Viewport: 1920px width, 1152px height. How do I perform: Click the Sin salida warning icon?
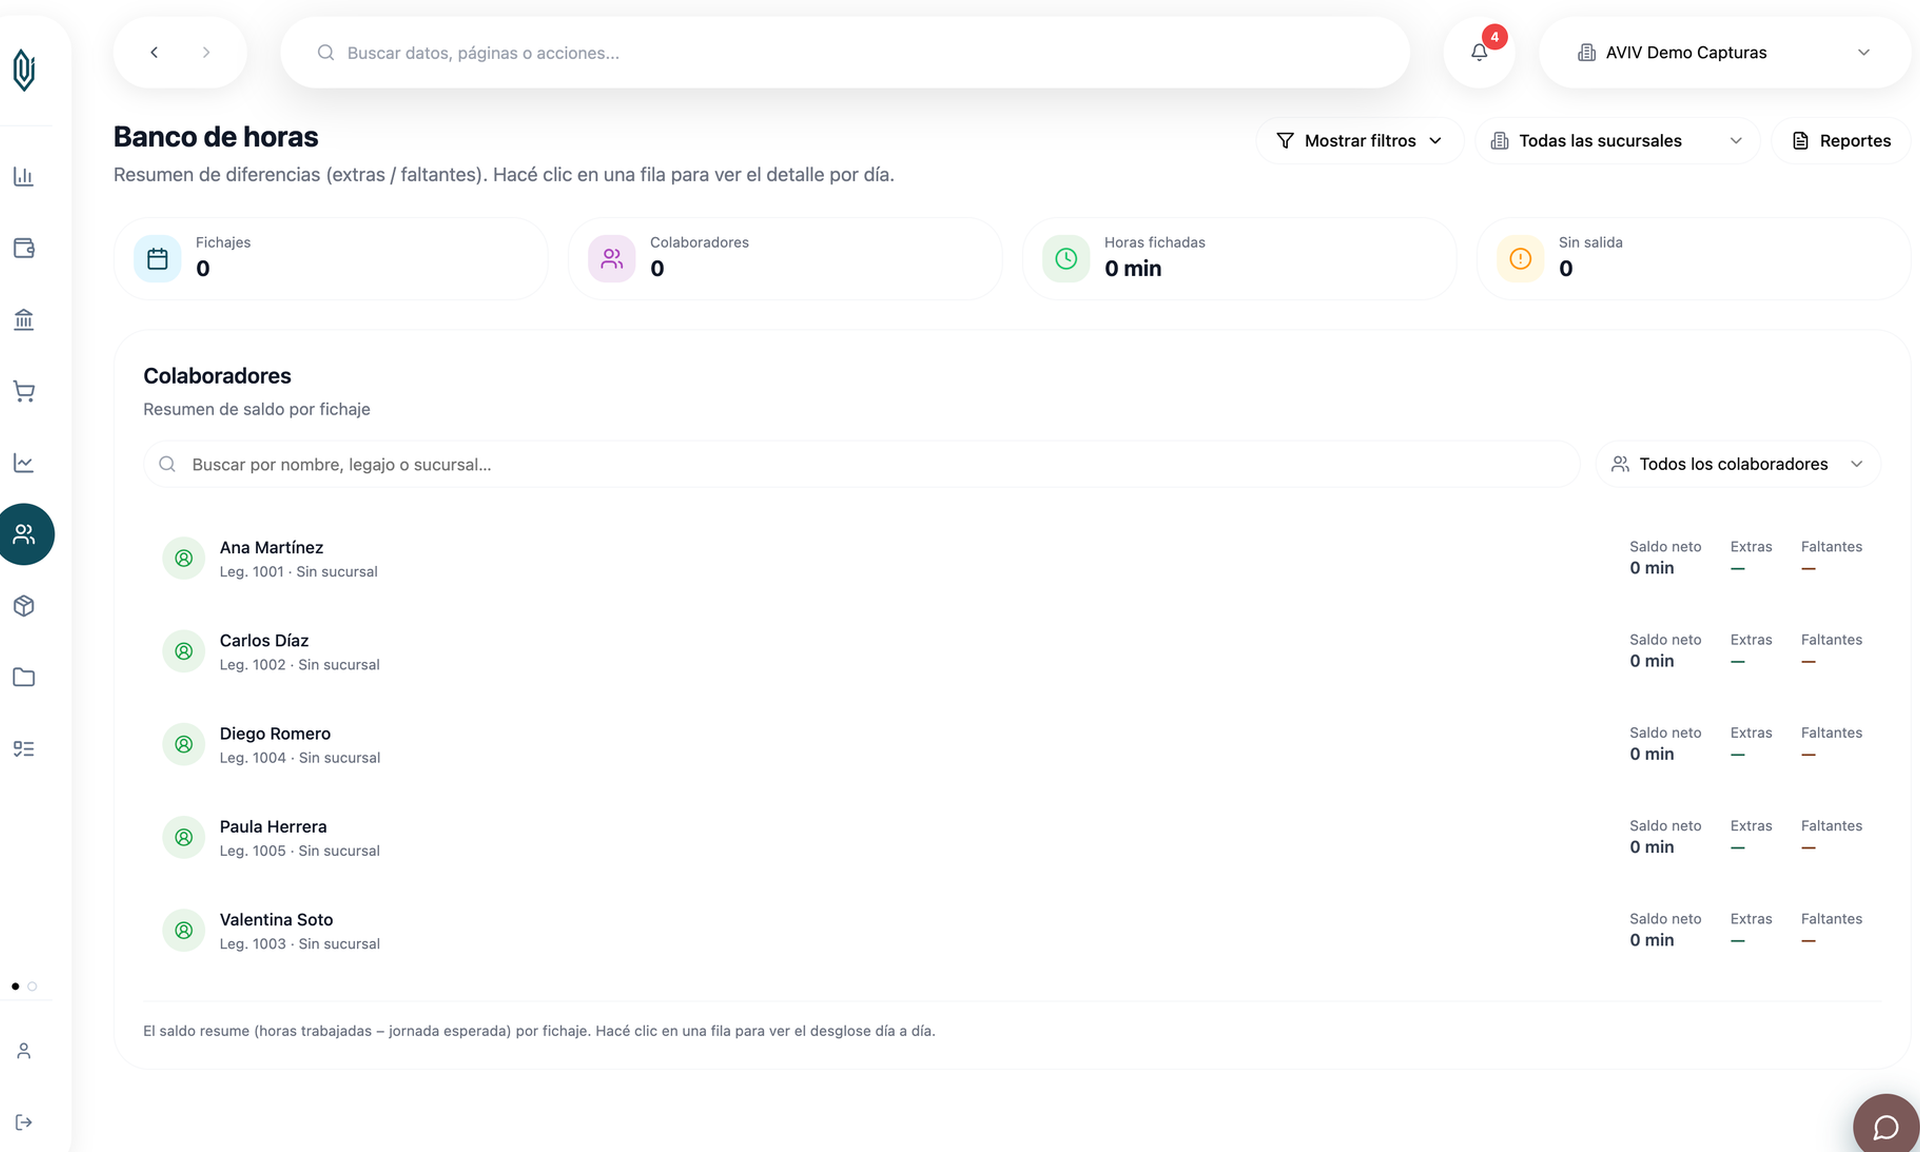[1520, 259]
